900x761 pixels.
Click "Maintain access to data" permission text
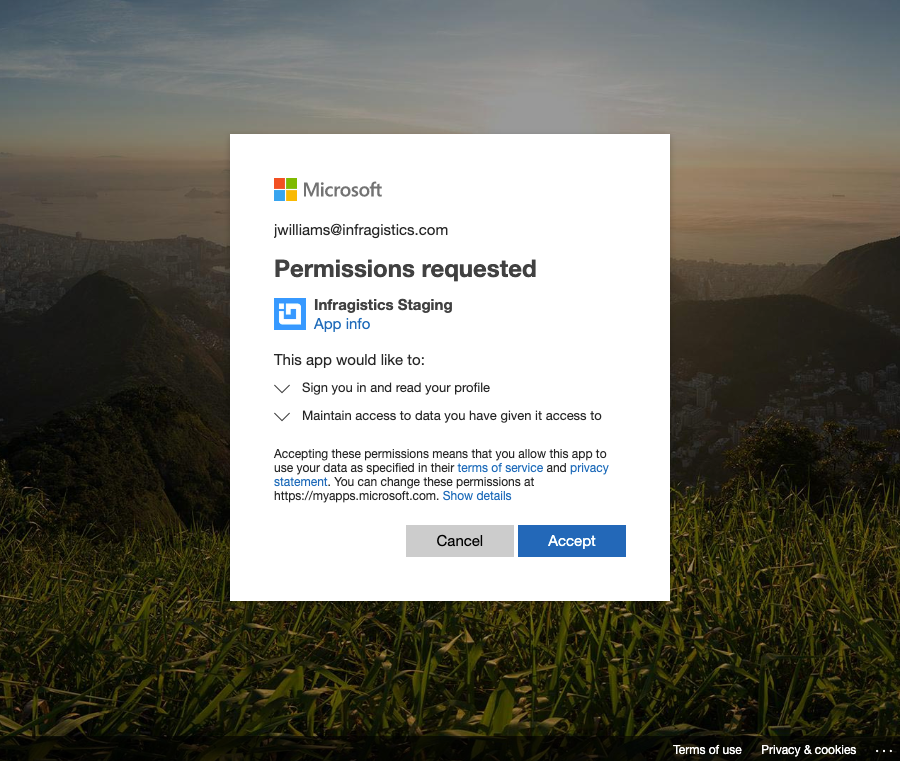pos(451,415)
